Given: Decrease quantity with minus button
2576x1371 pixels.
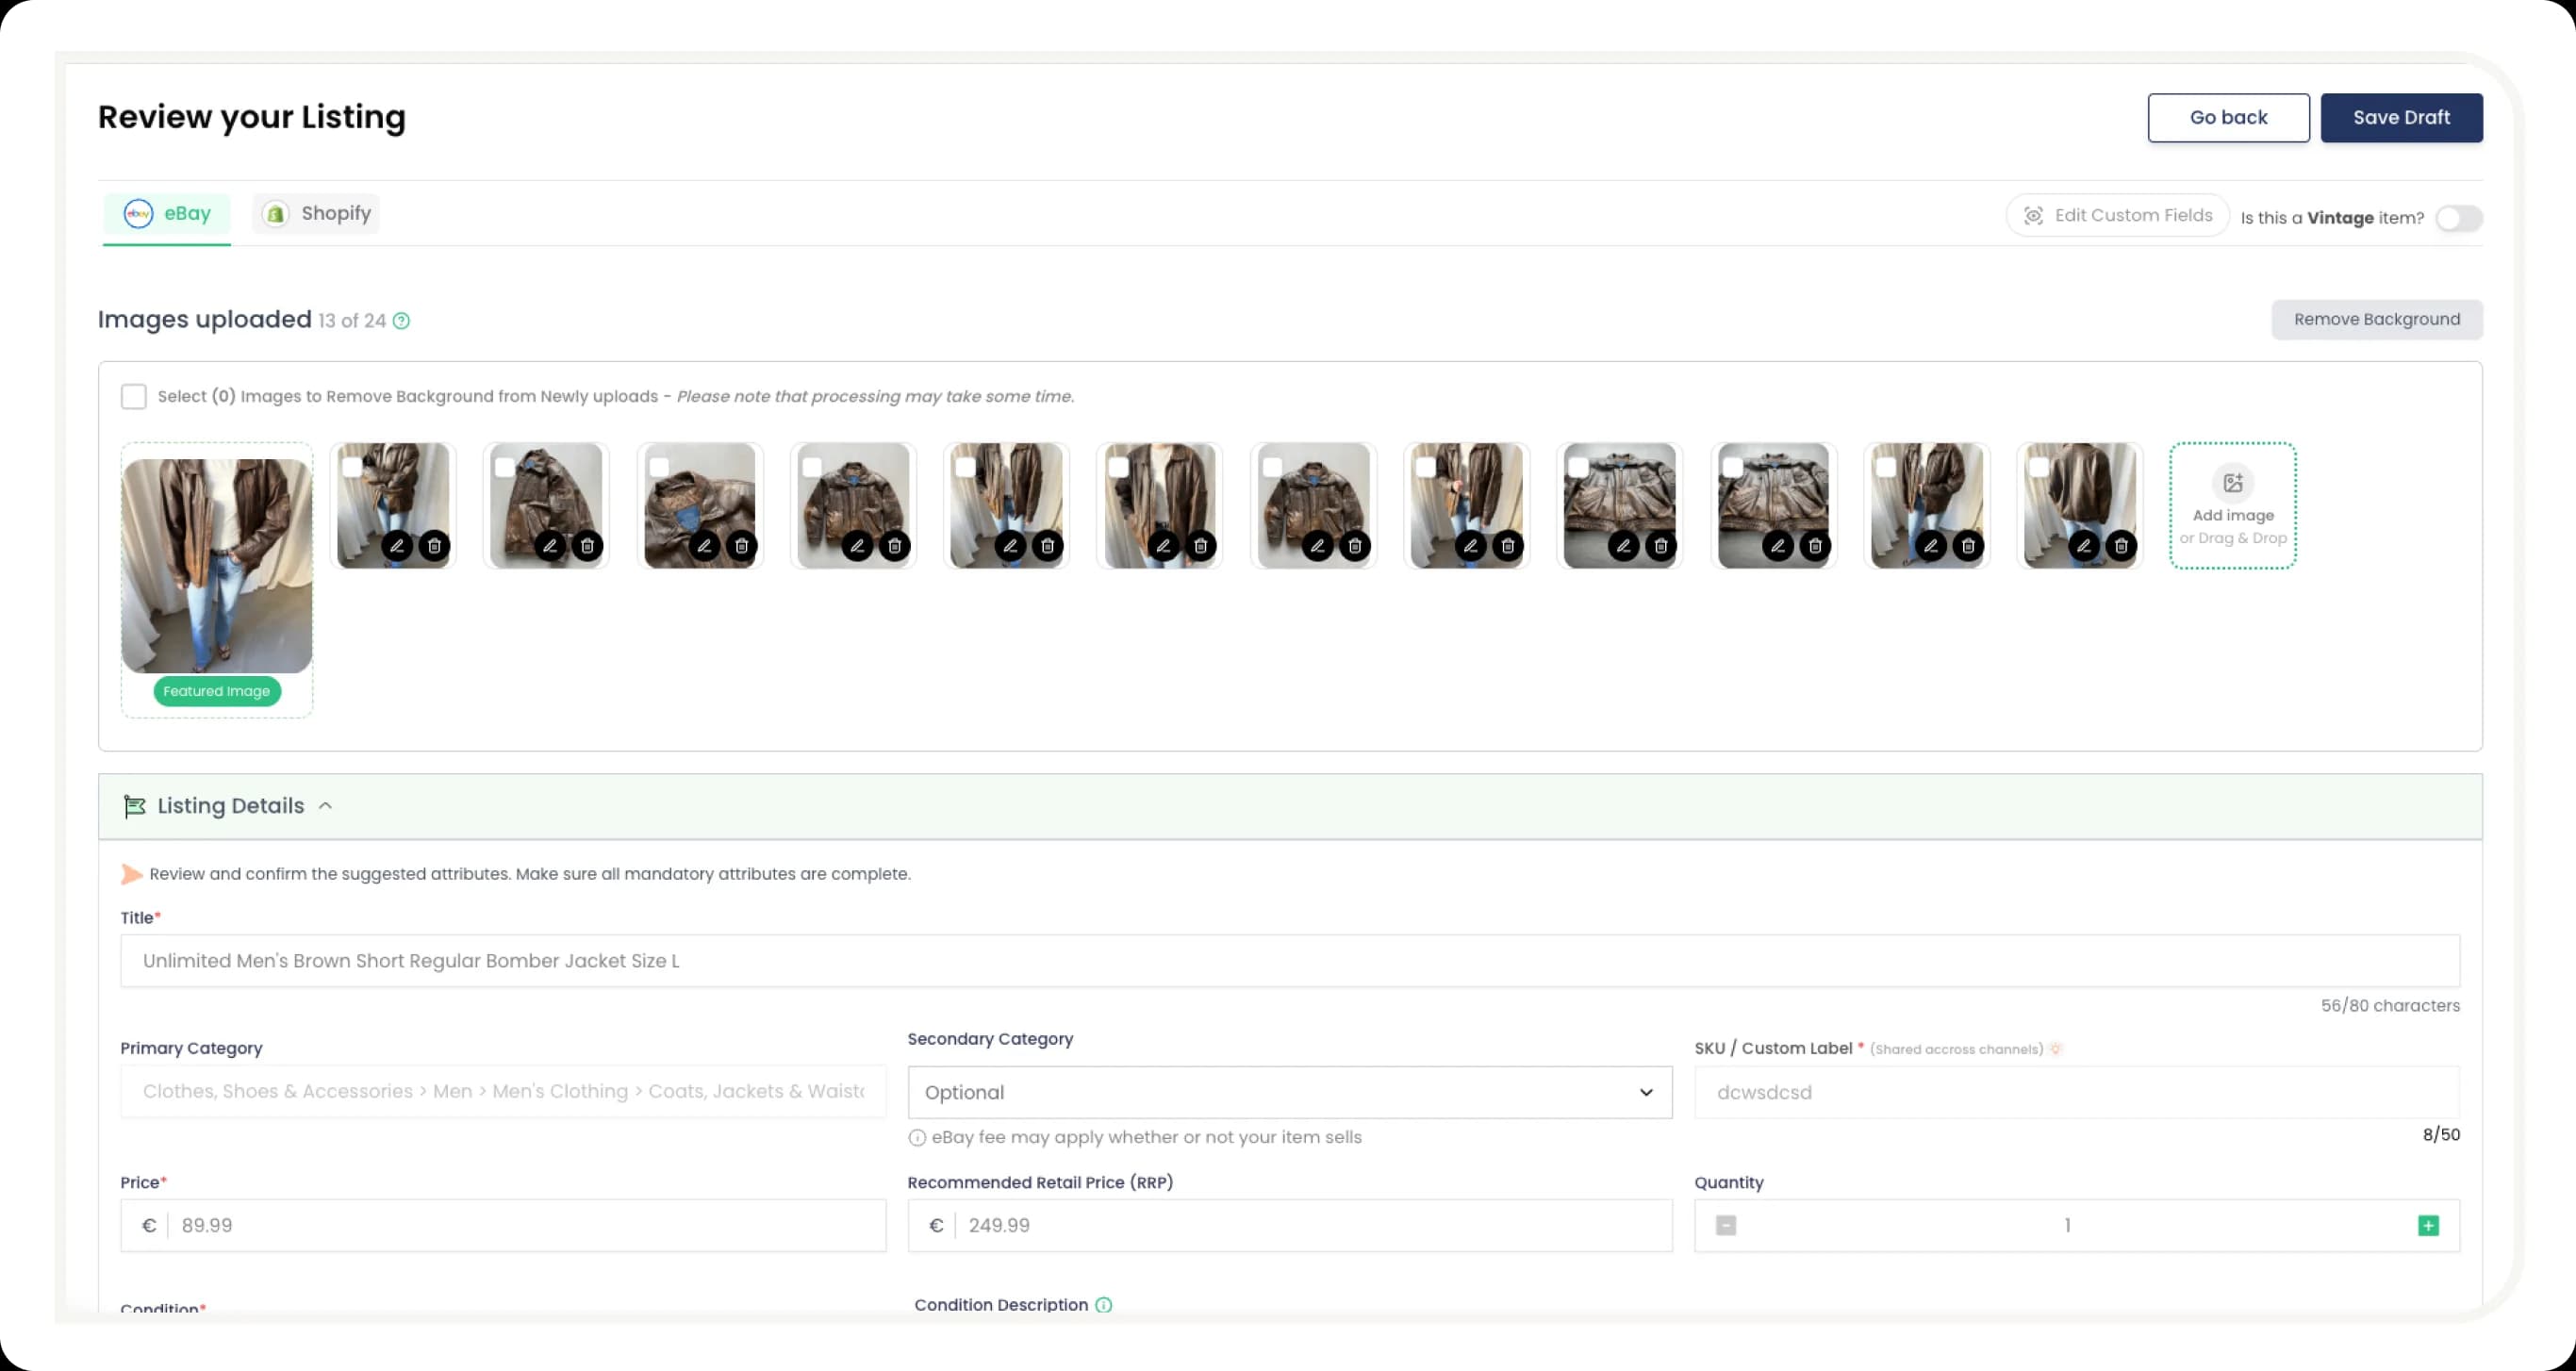Looking at the screenshot, I should click(x=1726, y=1226).
